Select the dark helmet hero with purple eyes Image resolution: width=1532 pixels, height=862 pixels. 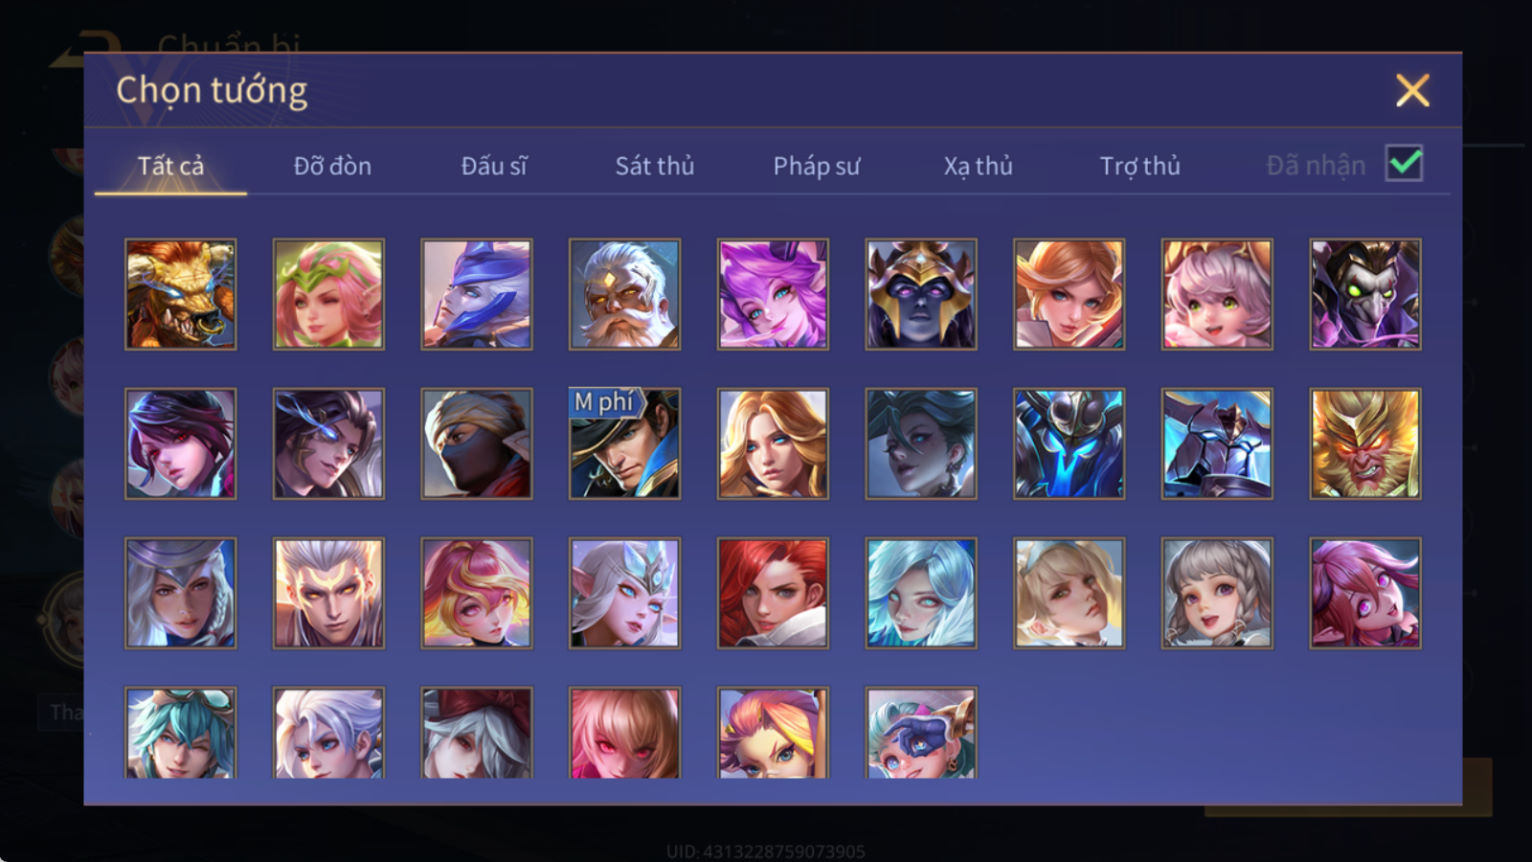click(921, 294)
